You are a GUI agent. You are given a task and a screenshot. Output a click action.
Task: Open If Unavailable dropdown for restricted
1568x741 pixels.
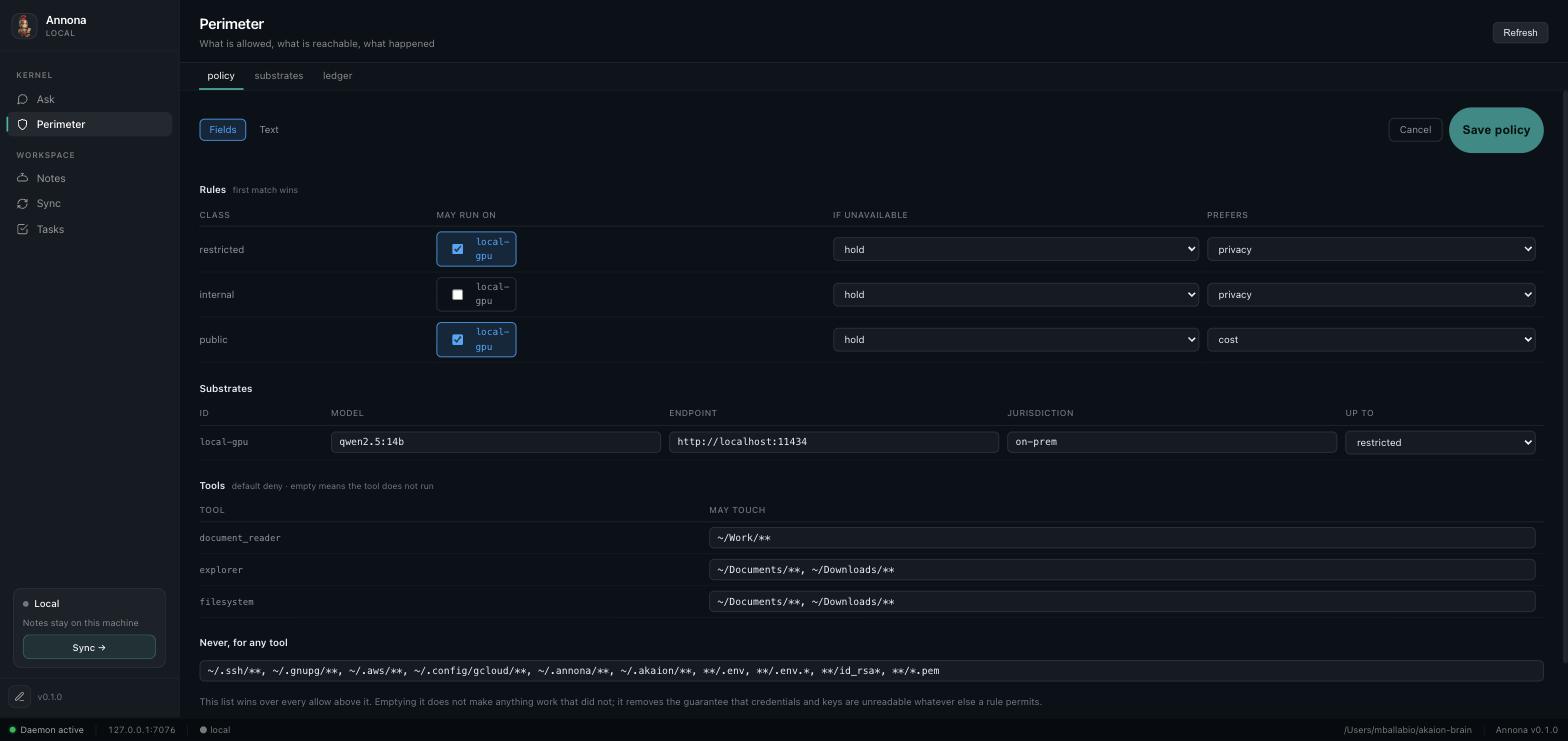pyautogui.click(x=1015, y=249)
